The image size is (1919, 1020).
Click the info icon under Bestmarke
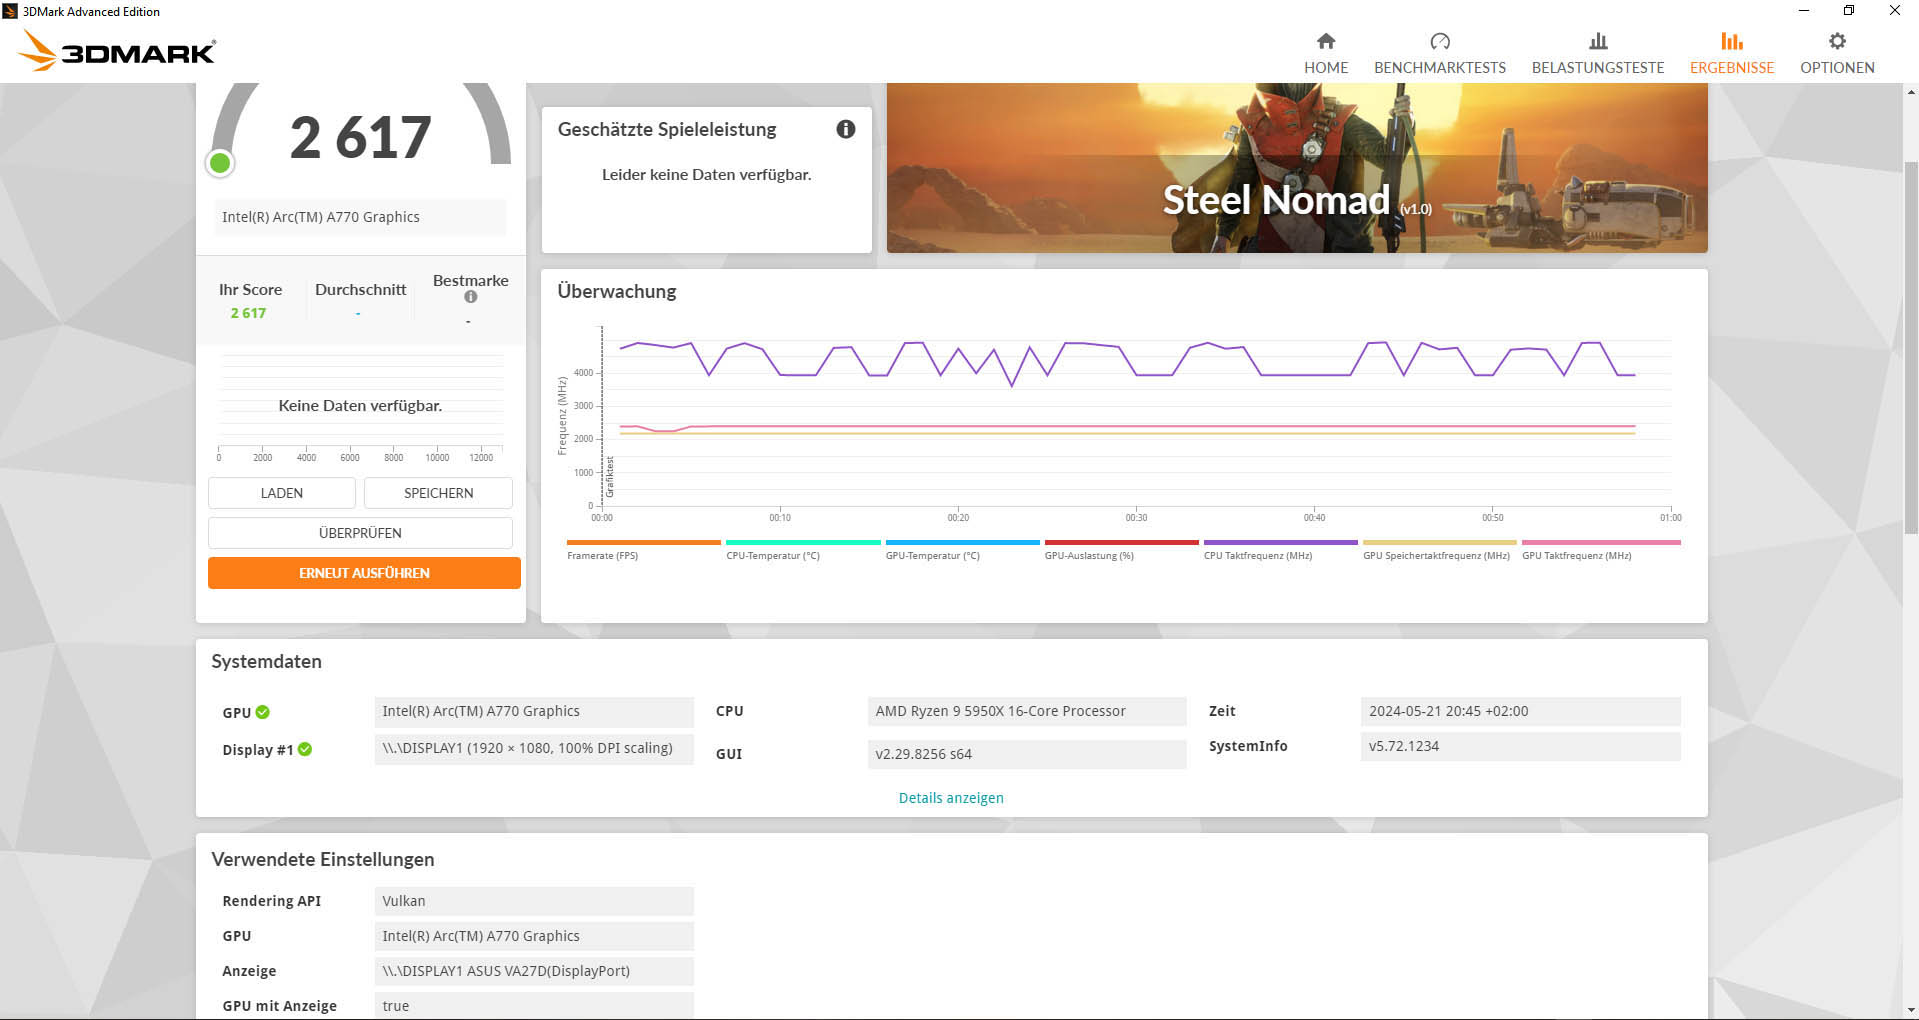point(470,297)
